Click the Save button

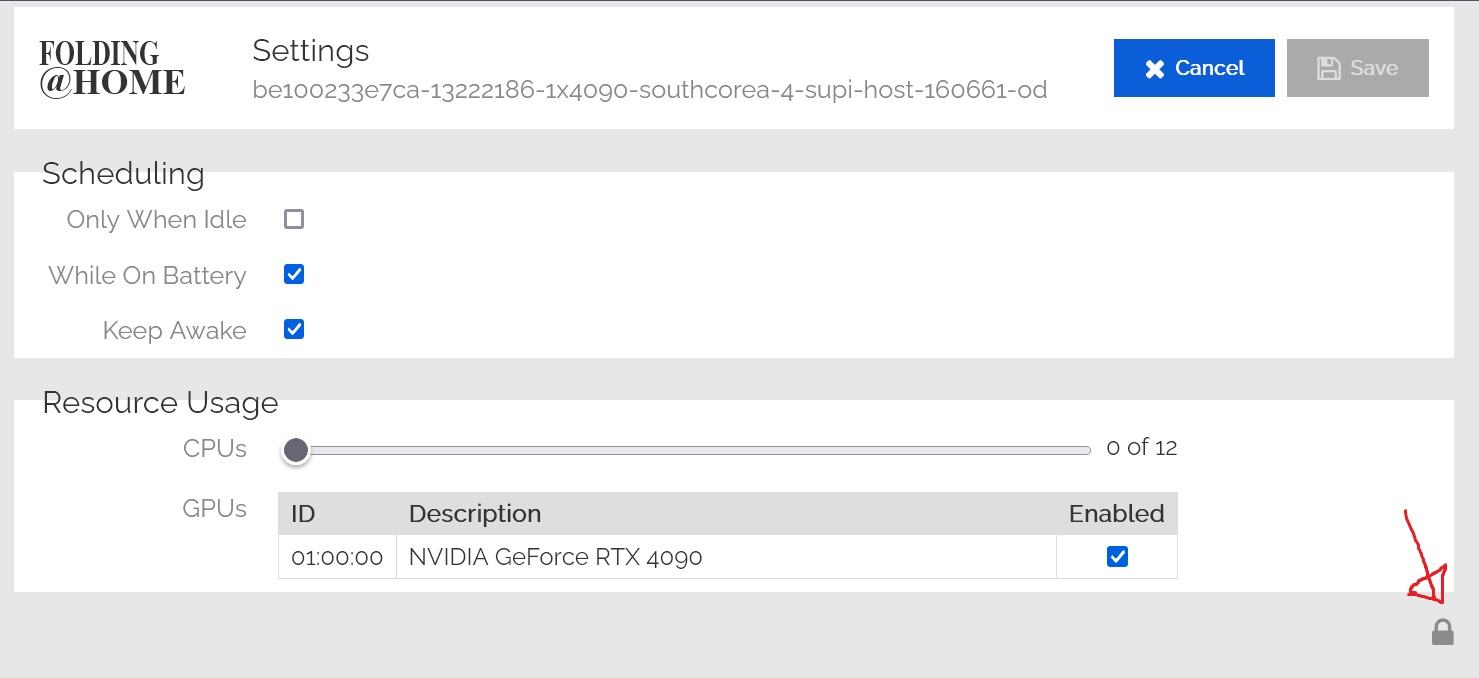pyautogui.click(x=1357, y=68)
